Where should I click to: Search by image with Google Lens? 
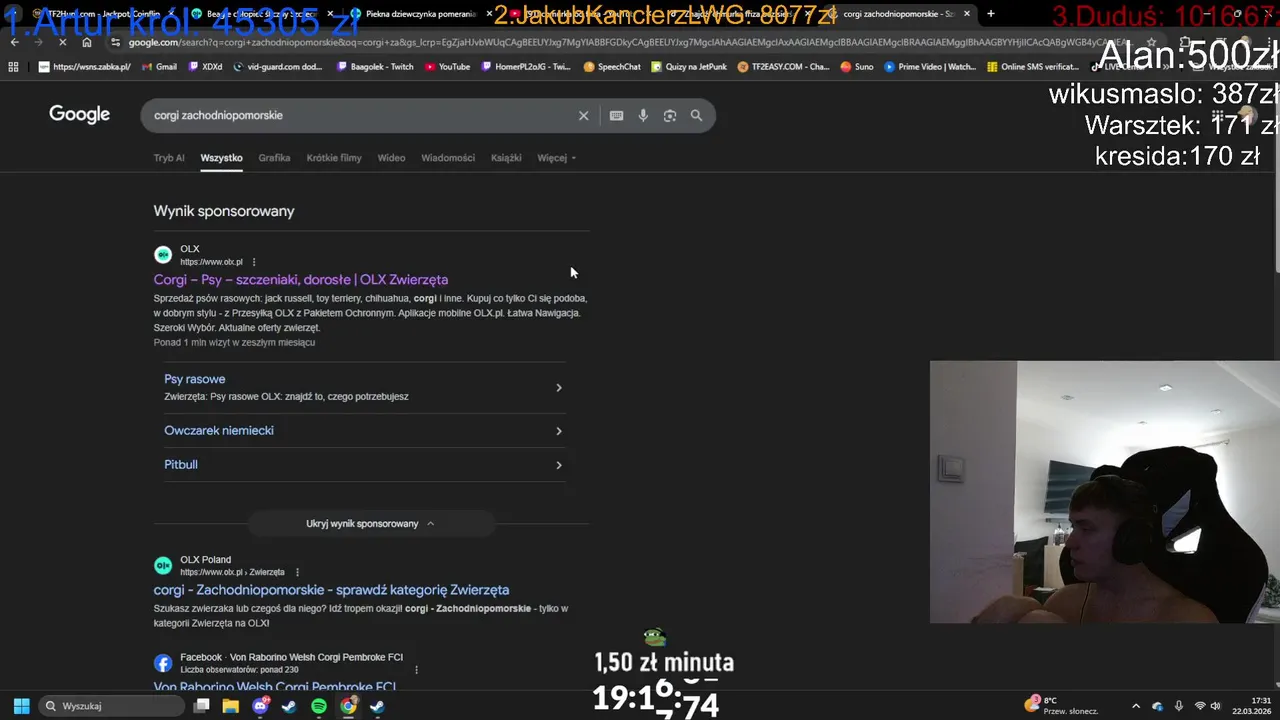pos(670,116)
